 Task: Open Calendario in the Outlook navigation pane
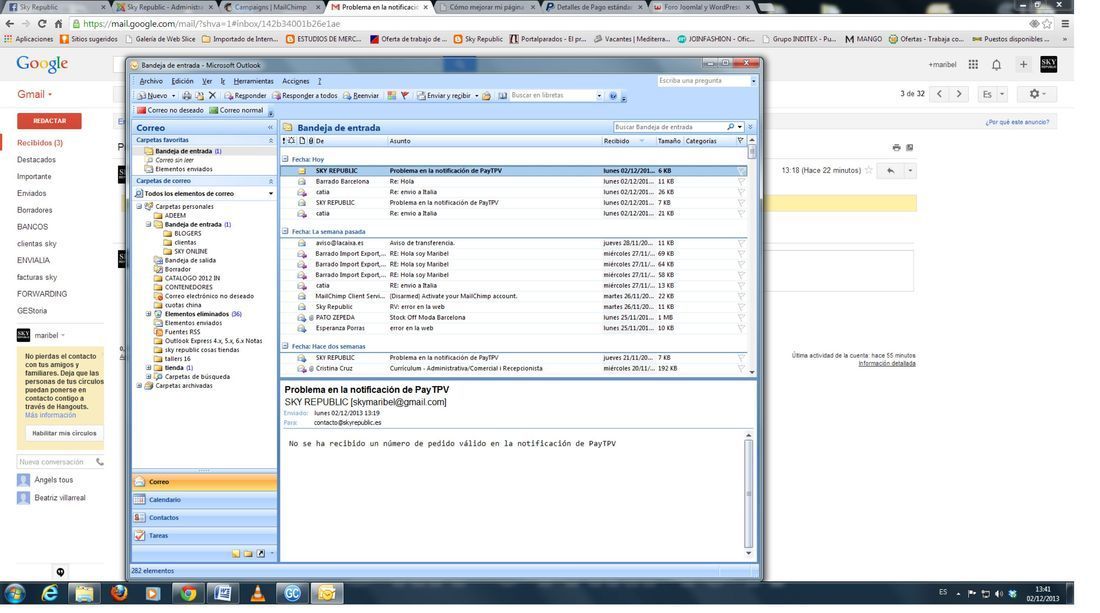[x=204, y=500]
